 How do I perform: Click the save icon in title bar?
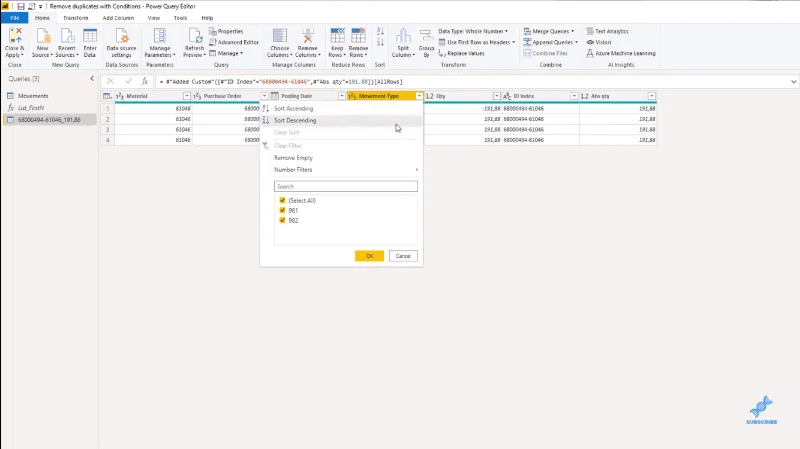21,6
